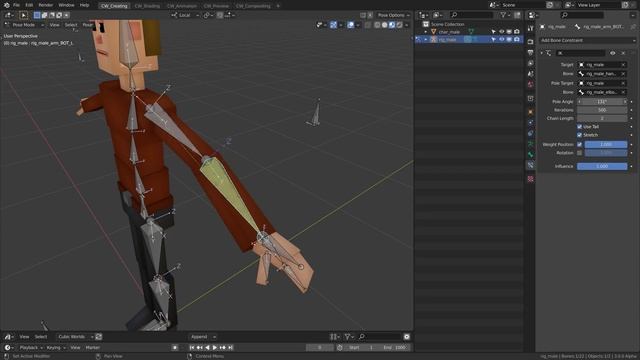
Task: Hide char_male in viewport via eye icon
Action: click(502, 32)
